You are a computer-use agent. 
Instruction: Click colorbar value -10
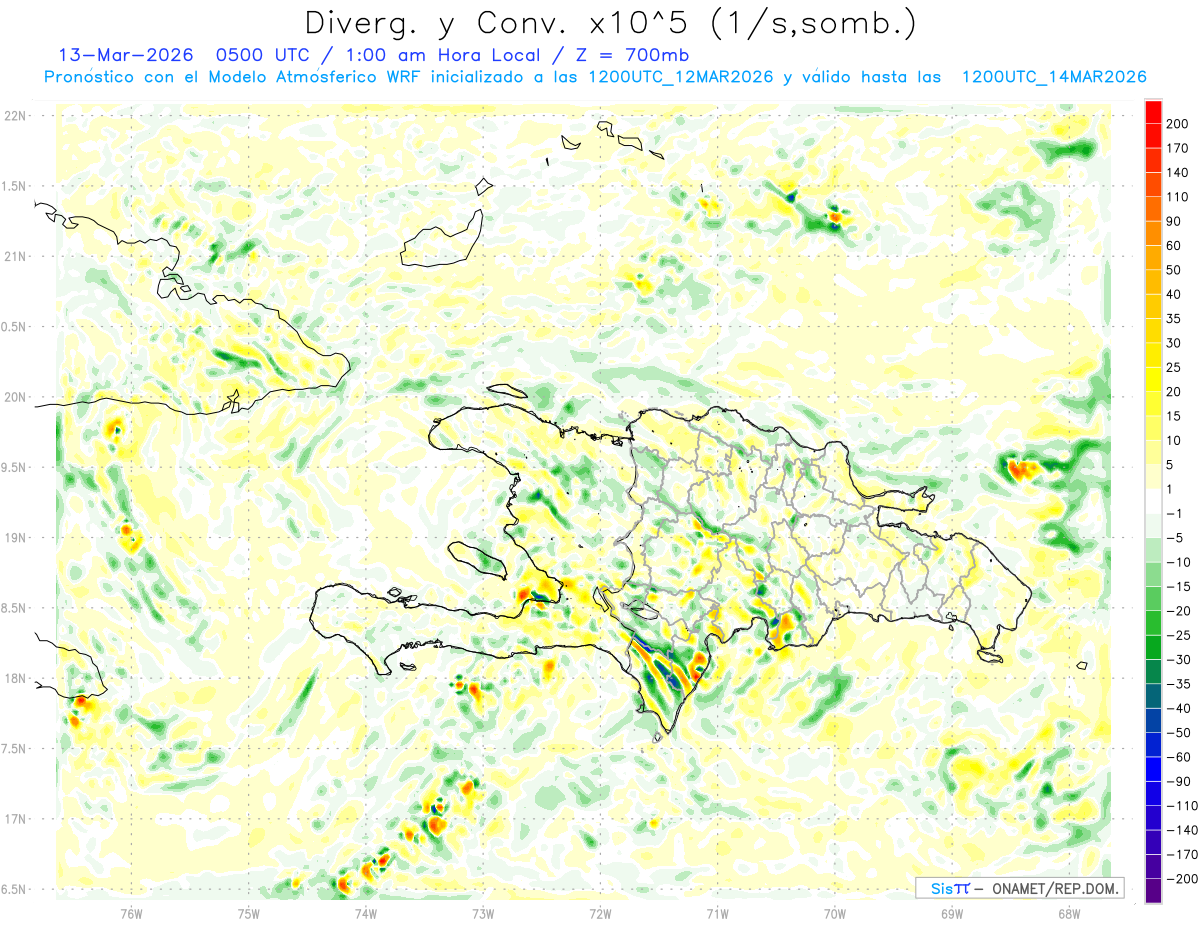click(1178, 562)
